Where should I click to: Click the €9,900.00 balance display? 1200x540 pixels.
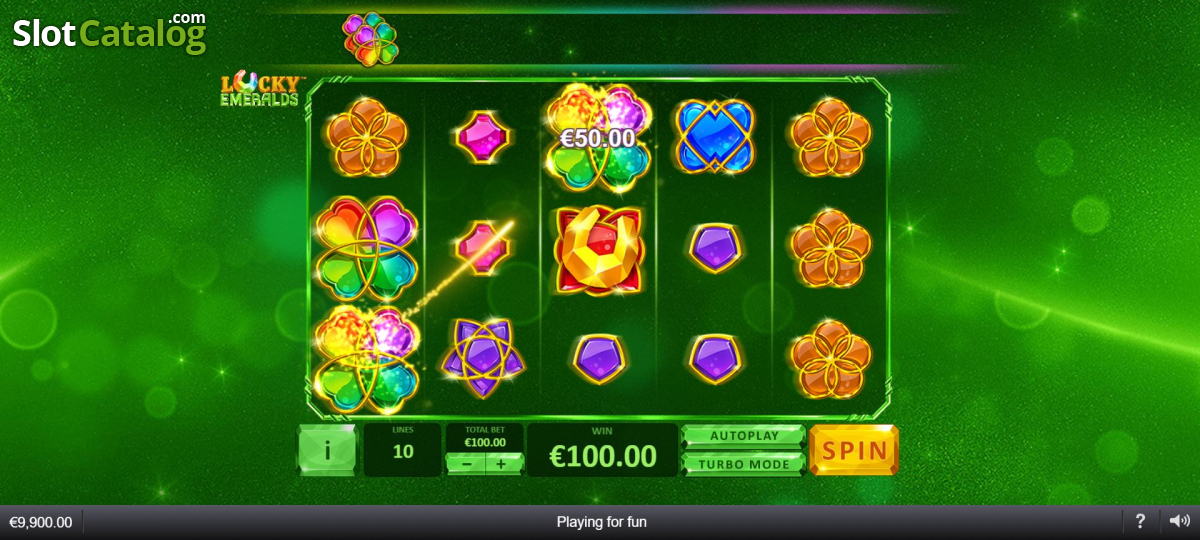click(41, 522)
